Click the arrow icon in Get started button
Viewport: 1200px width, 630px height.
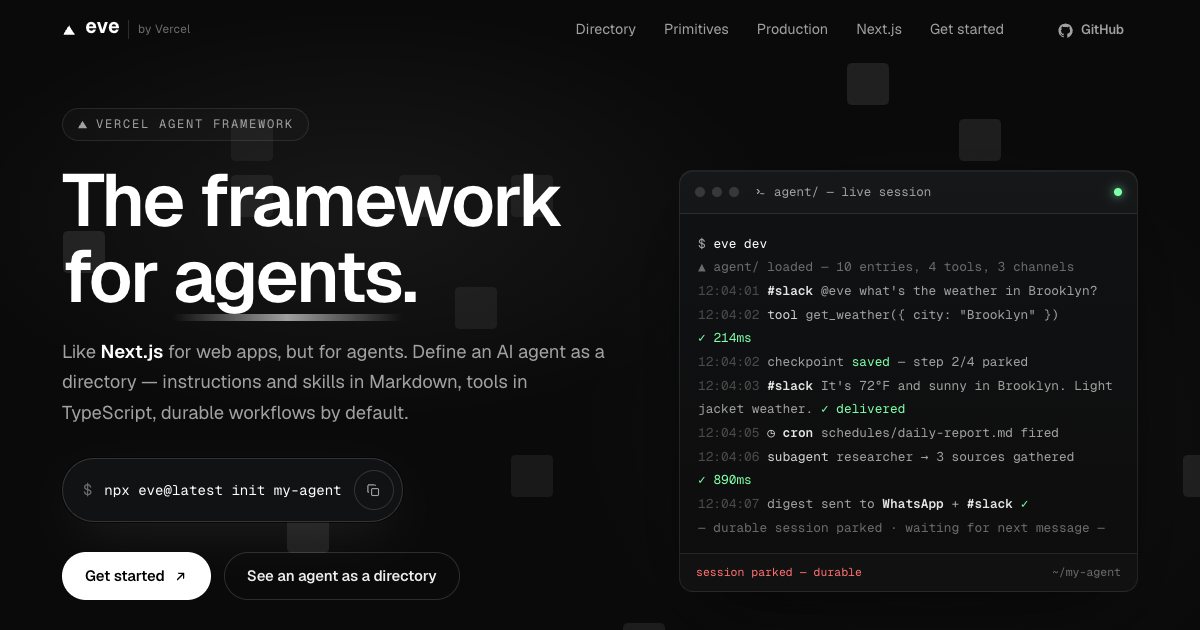tap(180, 576)
